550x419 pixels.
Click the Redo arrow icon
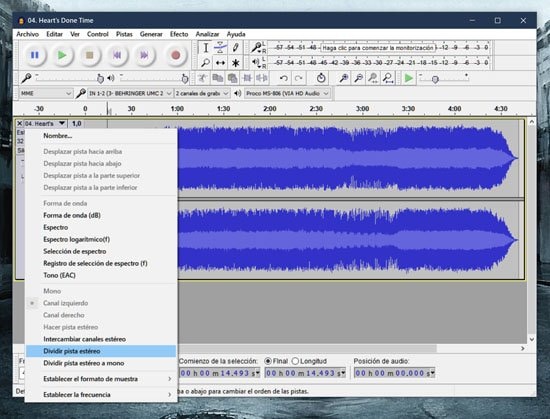[299, 78]
